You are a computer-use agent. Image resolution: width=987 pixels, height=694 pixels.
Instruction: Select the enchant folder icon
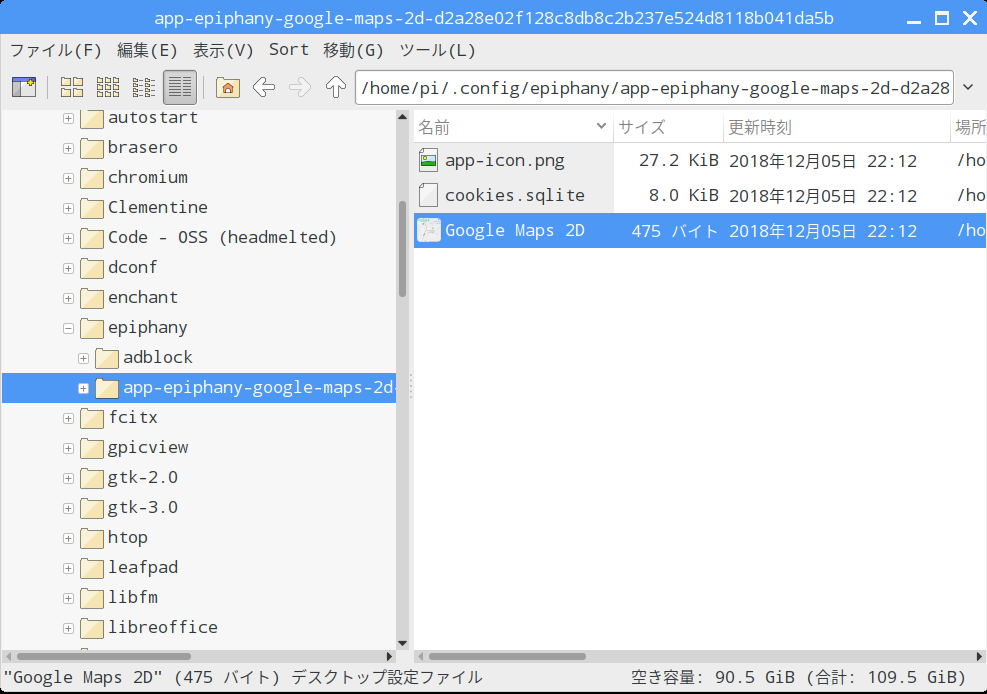point(92,298)
